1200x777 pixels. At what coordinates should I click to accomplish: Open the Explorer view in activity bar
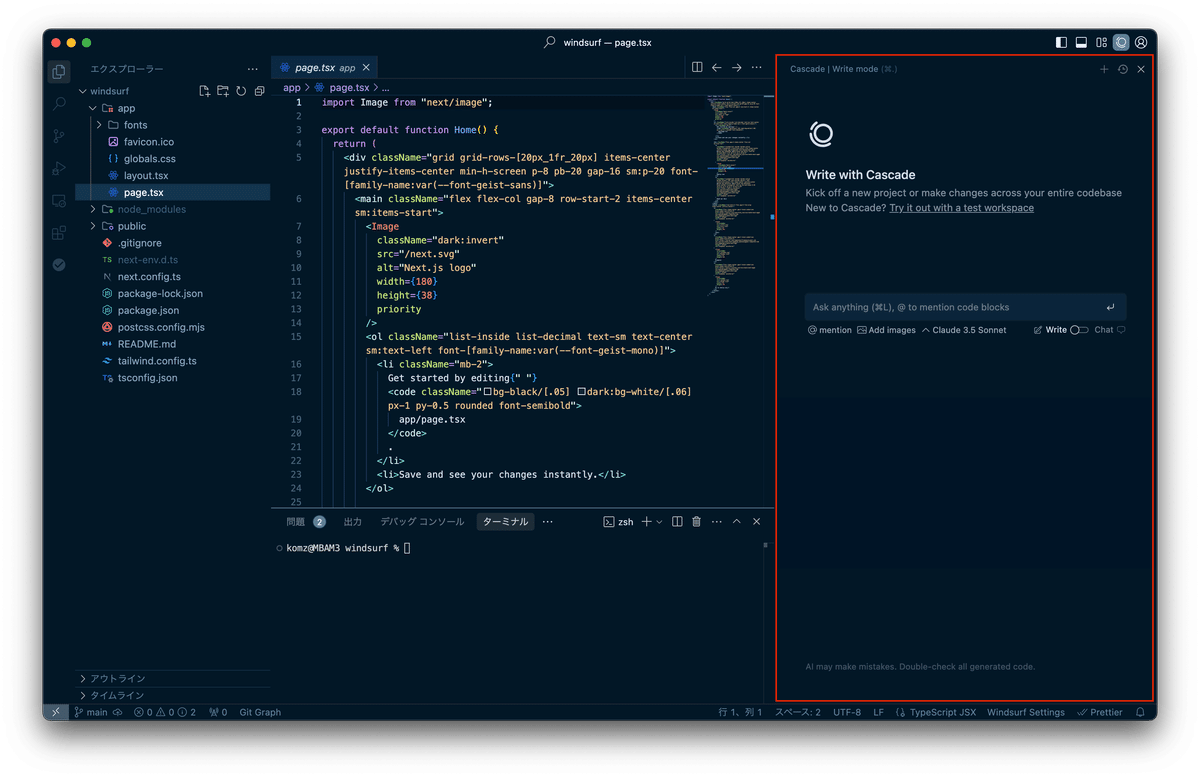pos(59,71)
